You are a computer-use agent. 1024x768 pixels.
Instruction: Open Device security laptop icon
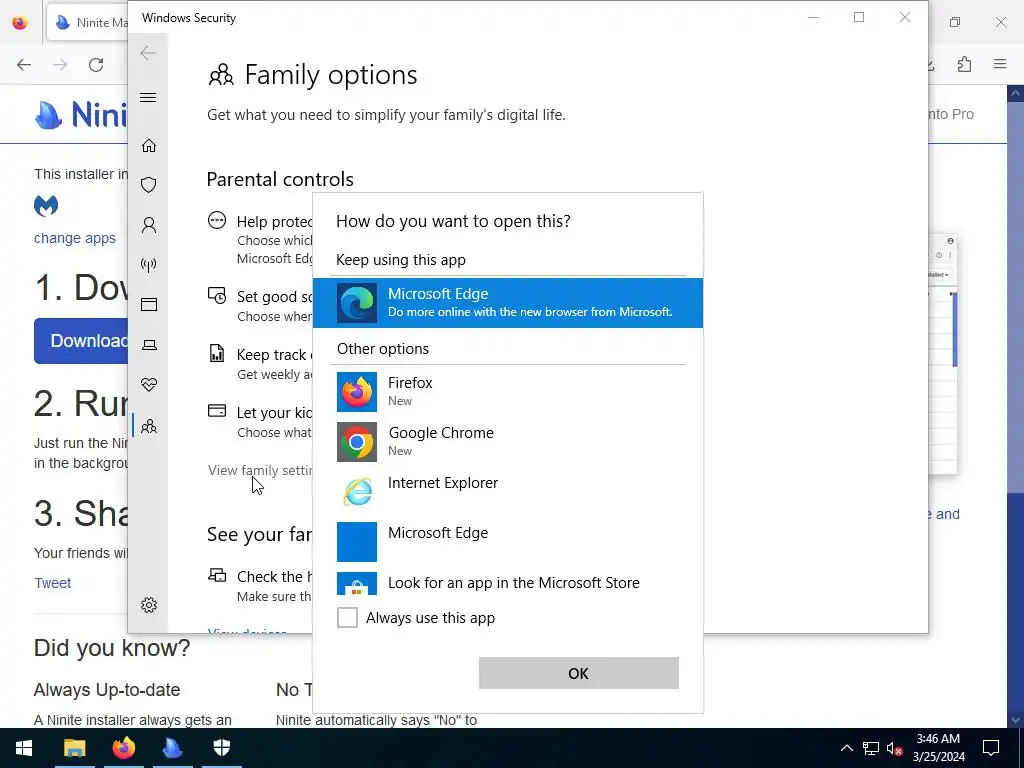[x=149, y=345]
